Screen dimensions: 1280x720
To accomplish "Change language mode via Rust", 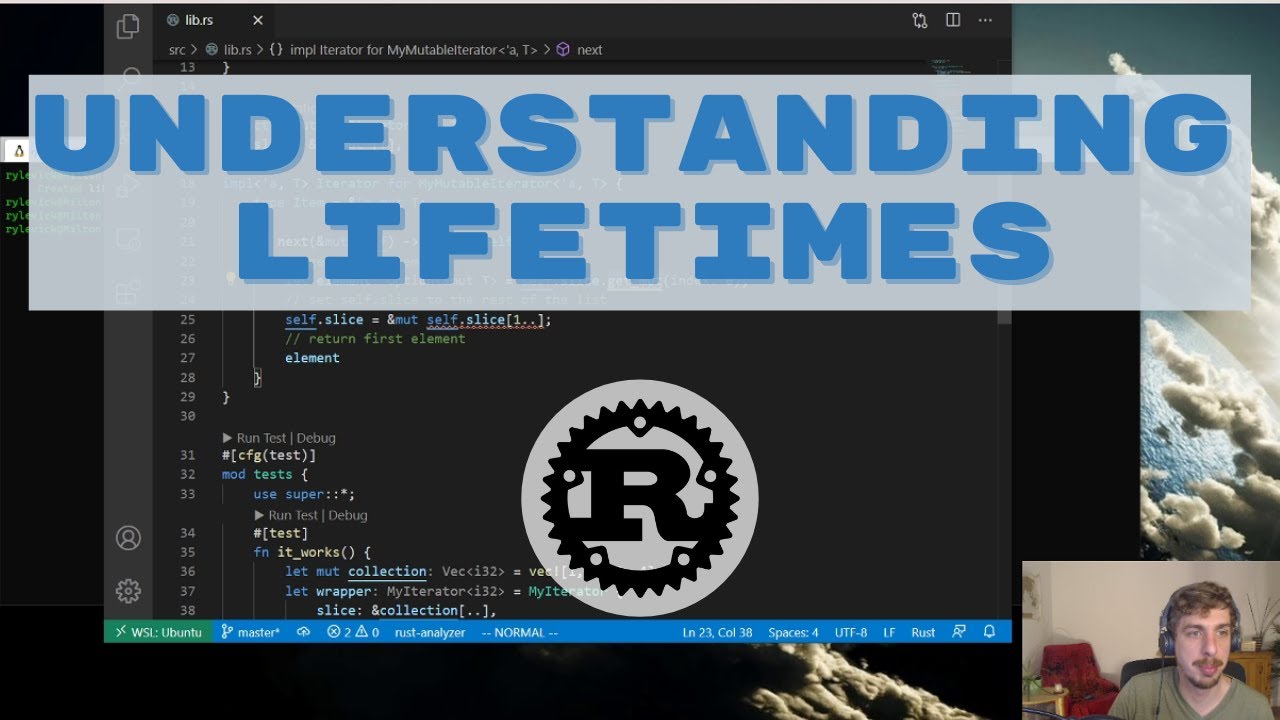I will tap(923, 632).
